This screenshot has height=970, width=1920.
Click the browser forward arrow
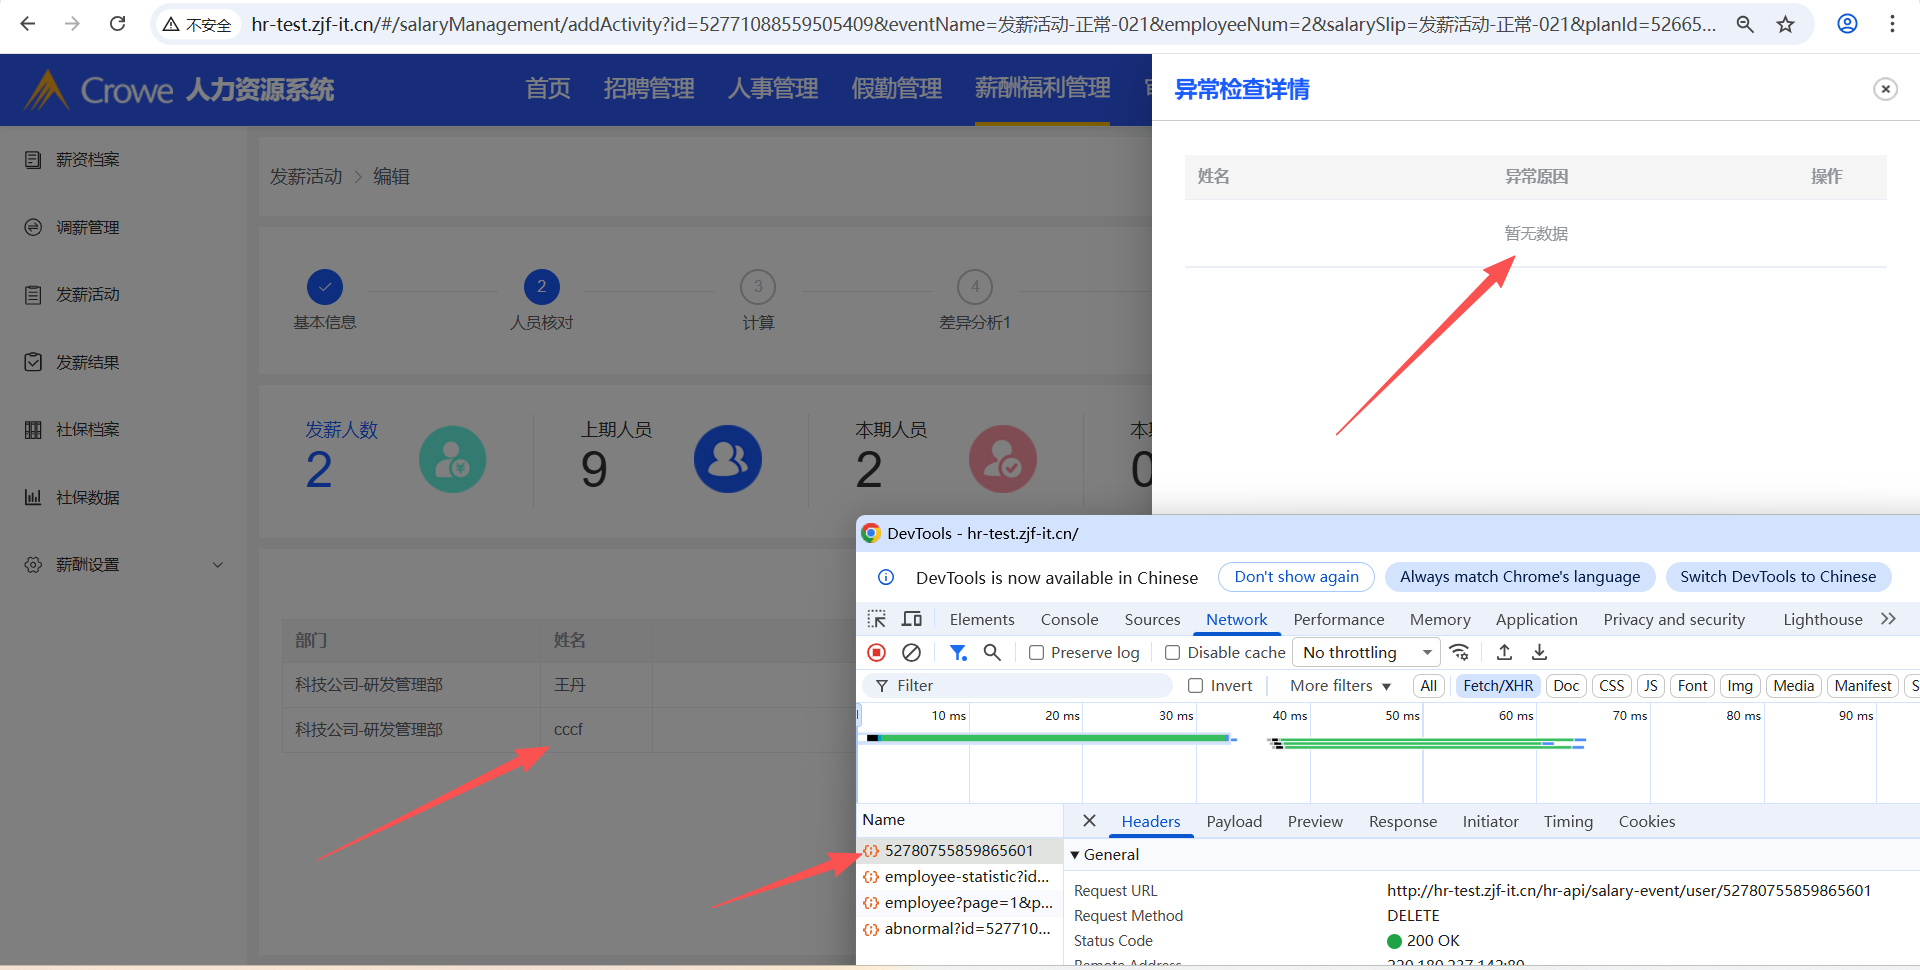pos(72,24)
